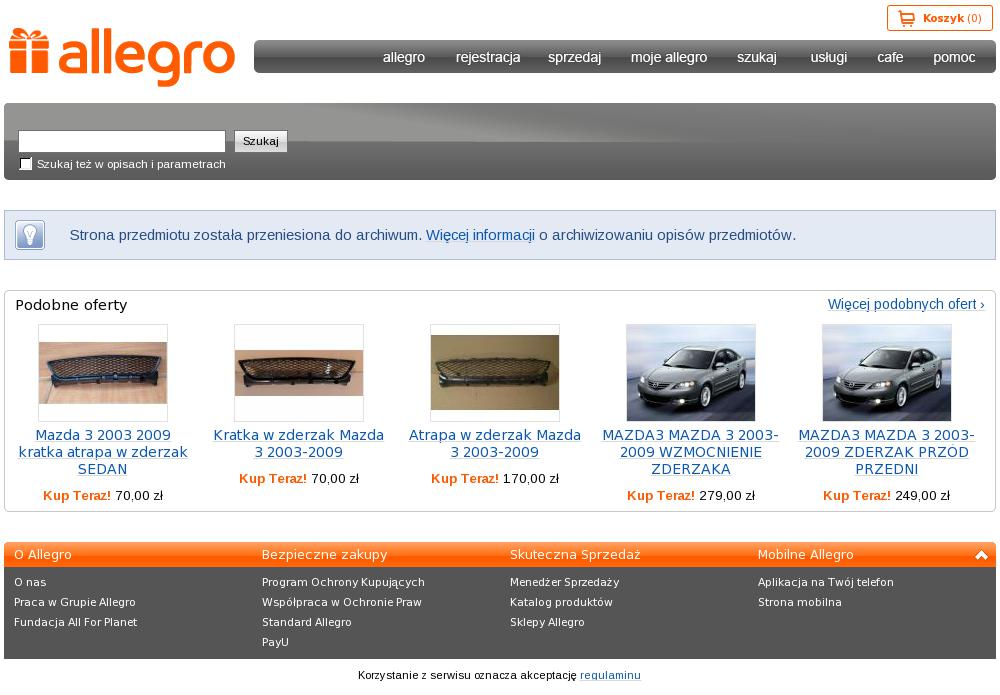Screen dimensions: 1000x695
Task: Open thumbnail of Mazda 3 kratka atrapa SEDAN
Action: click(x=103, y=372)
